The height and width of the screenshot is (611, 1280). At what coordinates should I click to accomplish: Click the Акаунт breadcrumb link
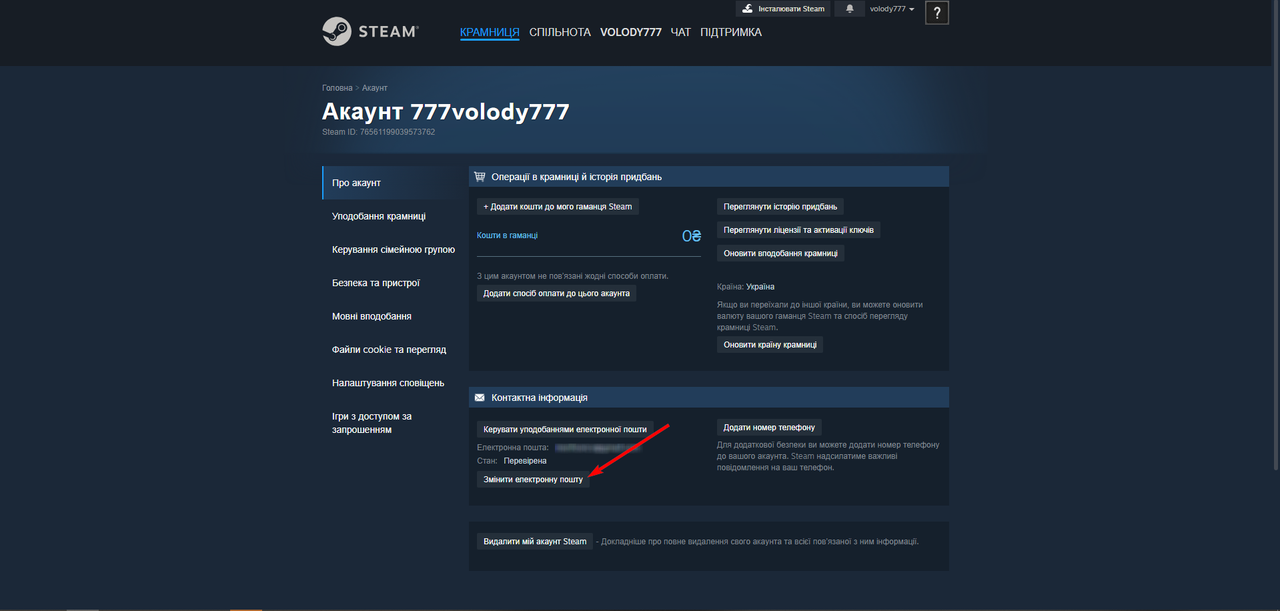click(x=375, y=88)
